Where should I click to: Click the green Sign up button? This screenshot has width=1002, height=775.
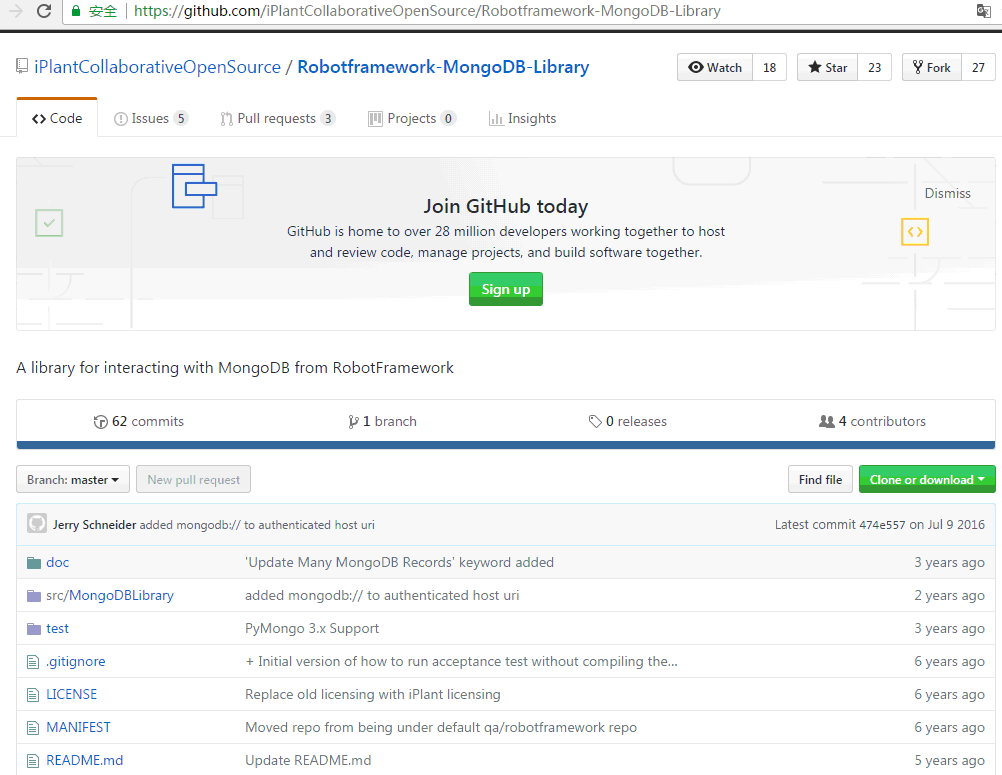click(x=505, y=289)
